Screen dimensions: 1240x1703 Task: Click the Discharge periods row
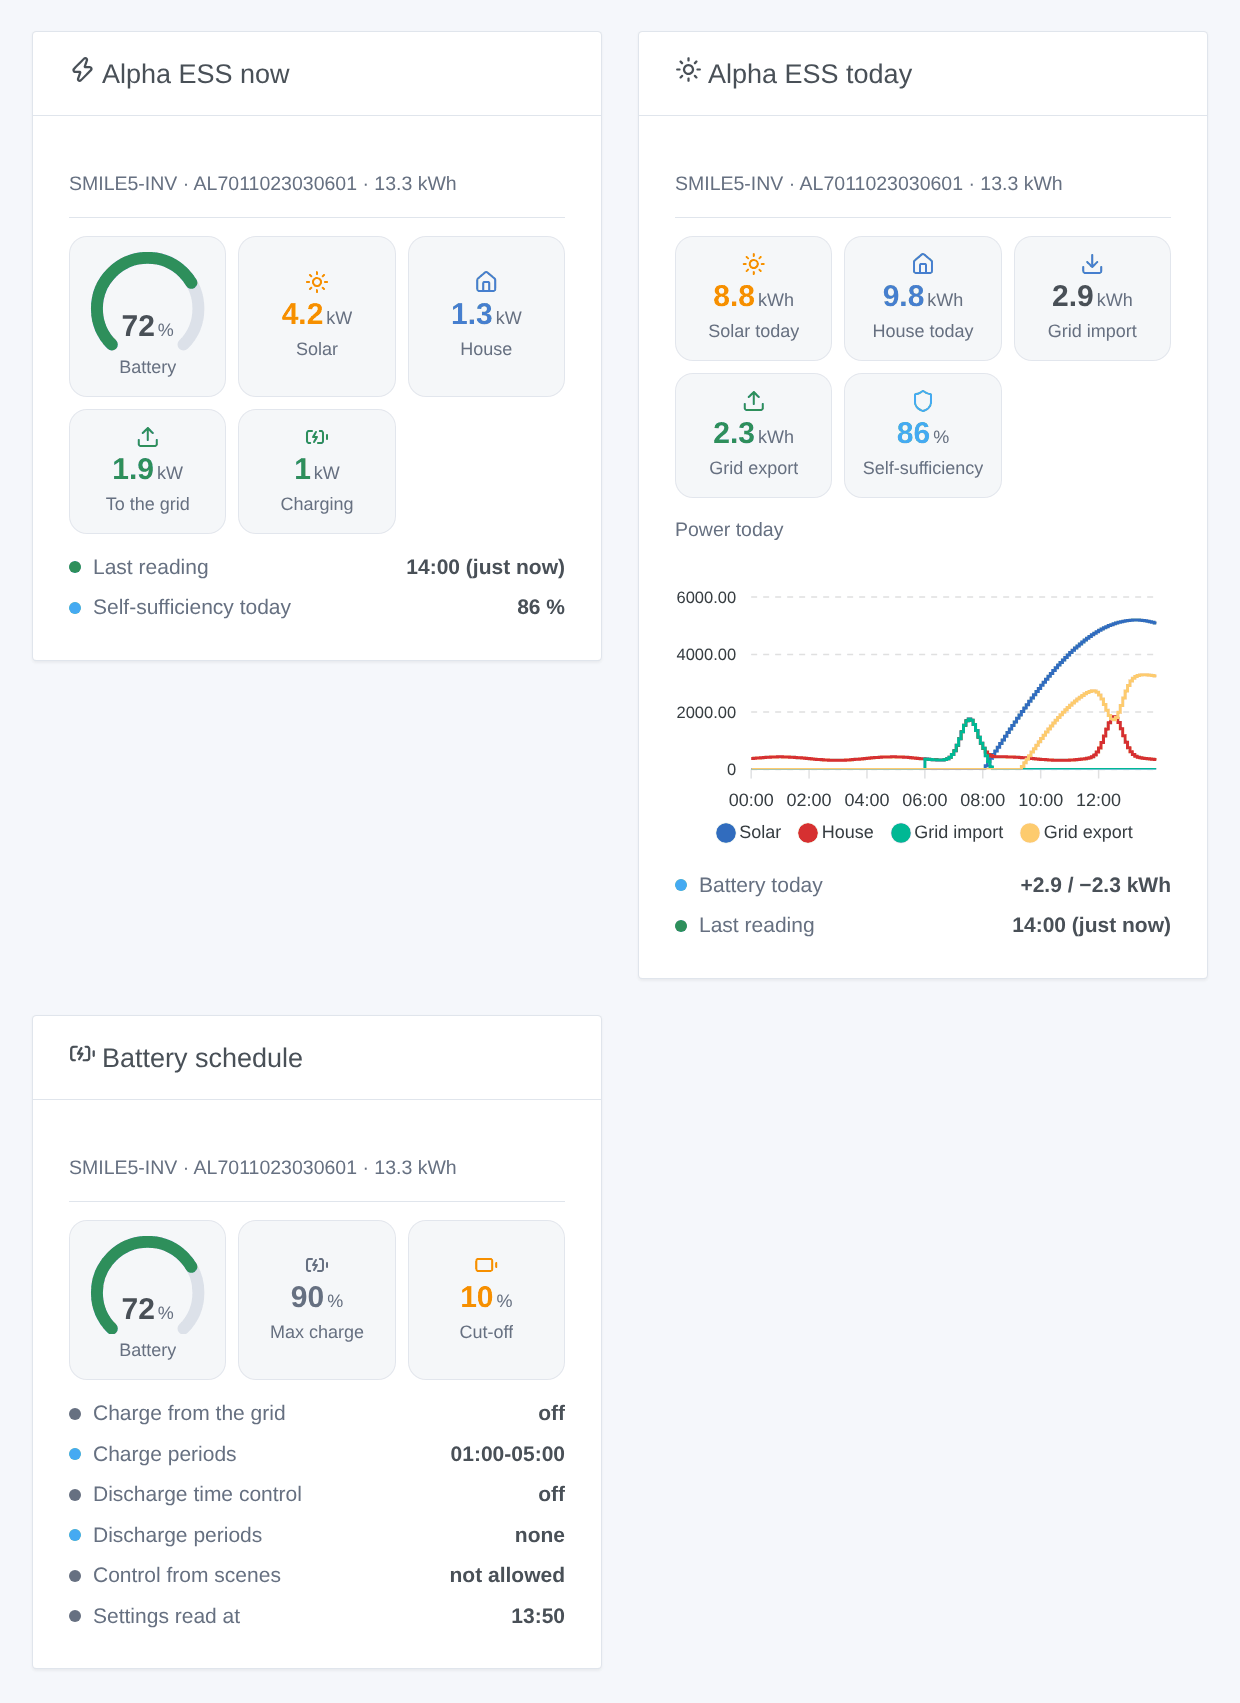point(317,1535)
